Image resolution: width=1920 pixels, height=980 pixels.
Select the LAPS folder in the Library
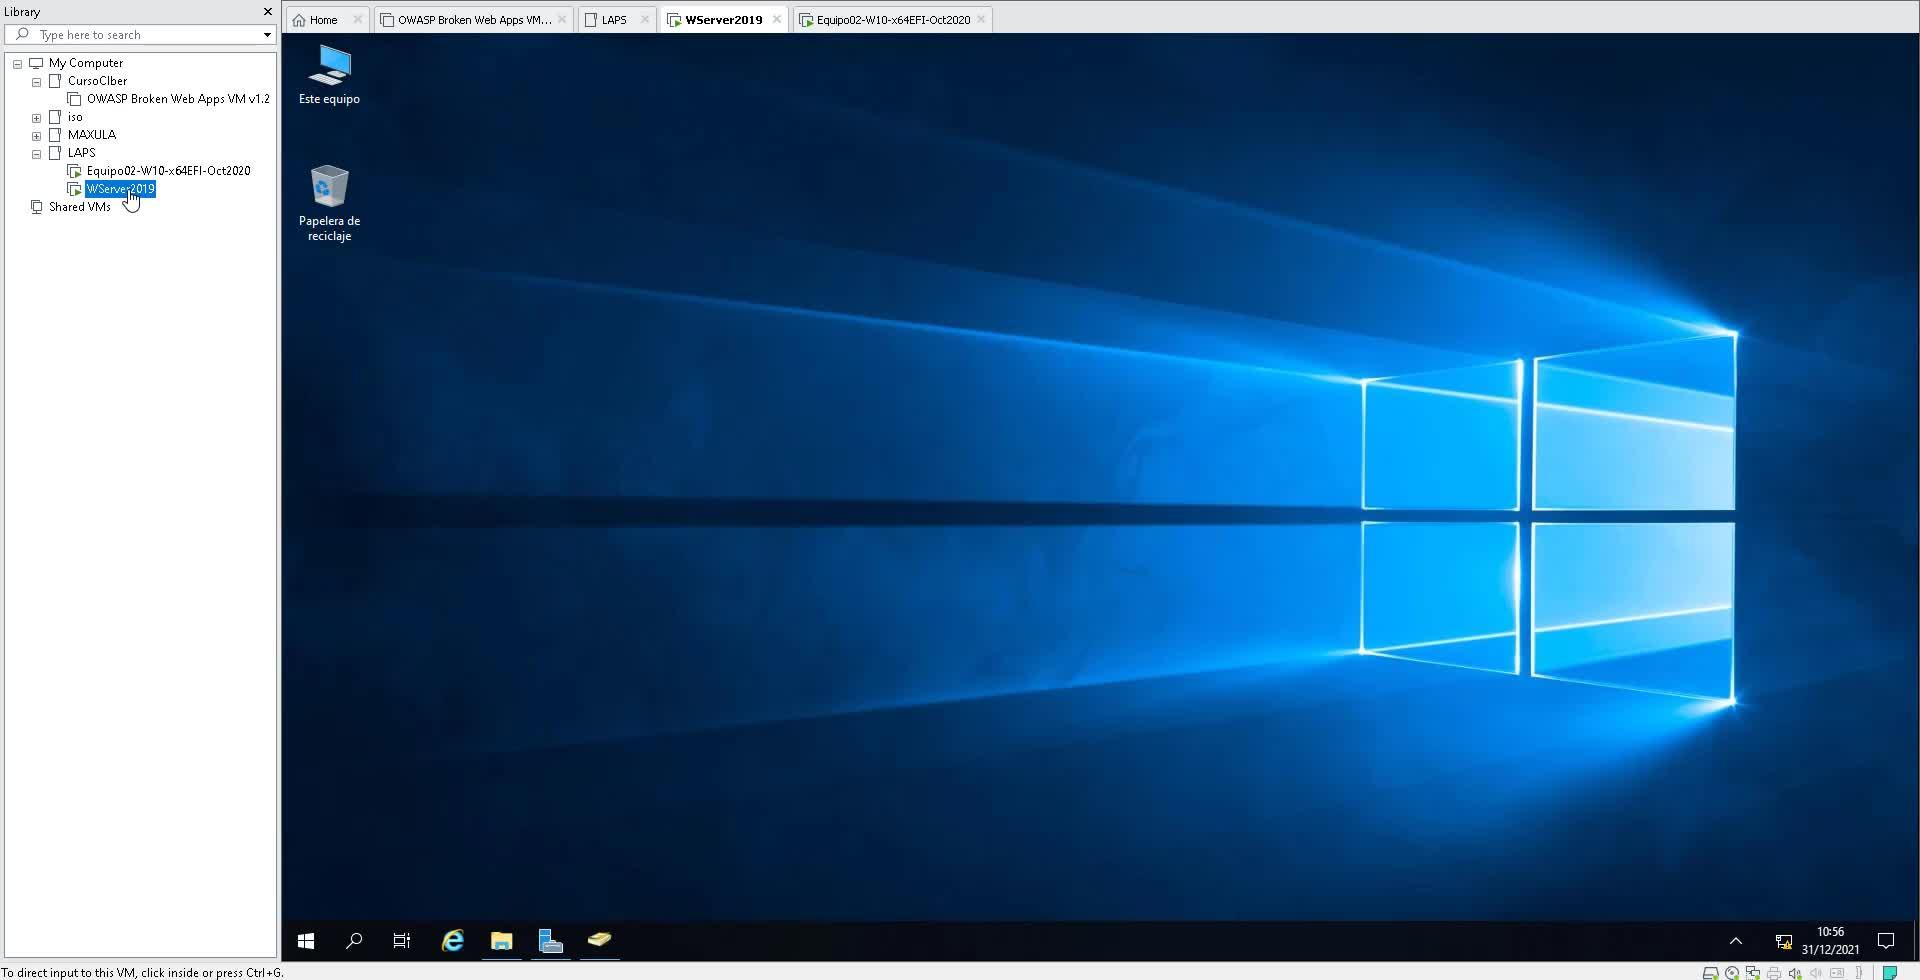[82, 153]
